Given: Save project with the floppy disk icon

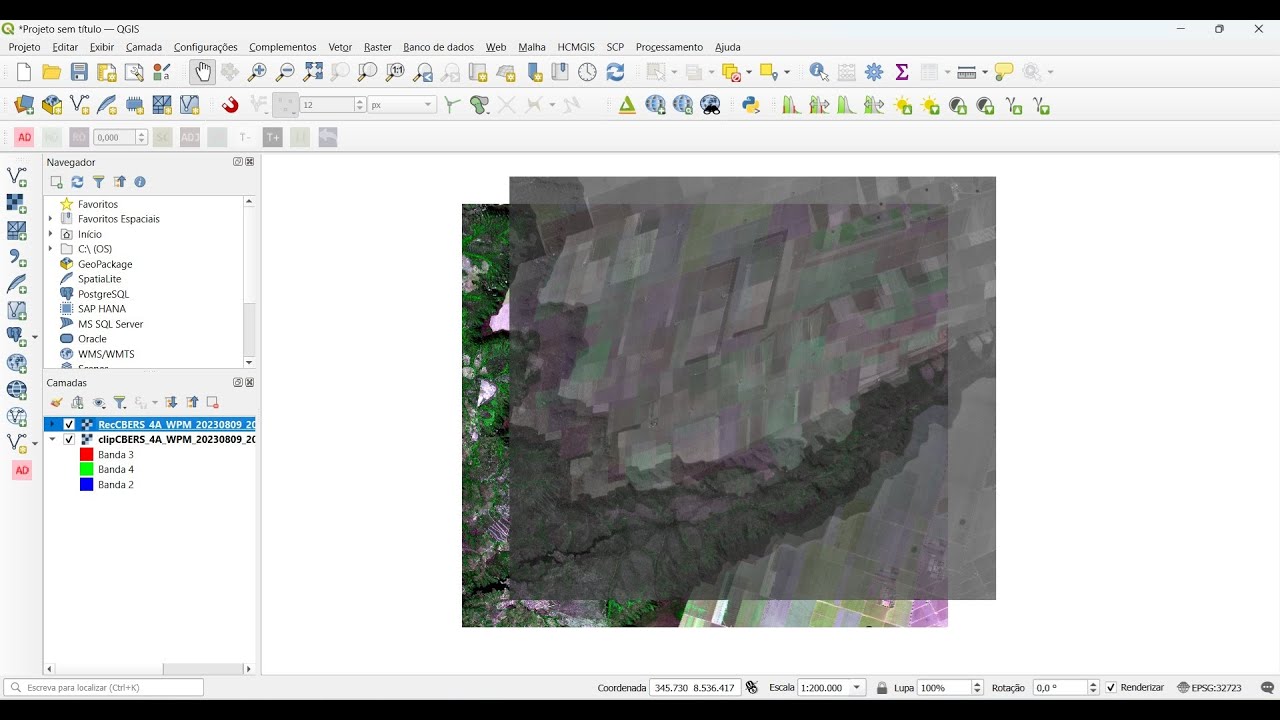Looking at the screenshot, I should (79, 72).
